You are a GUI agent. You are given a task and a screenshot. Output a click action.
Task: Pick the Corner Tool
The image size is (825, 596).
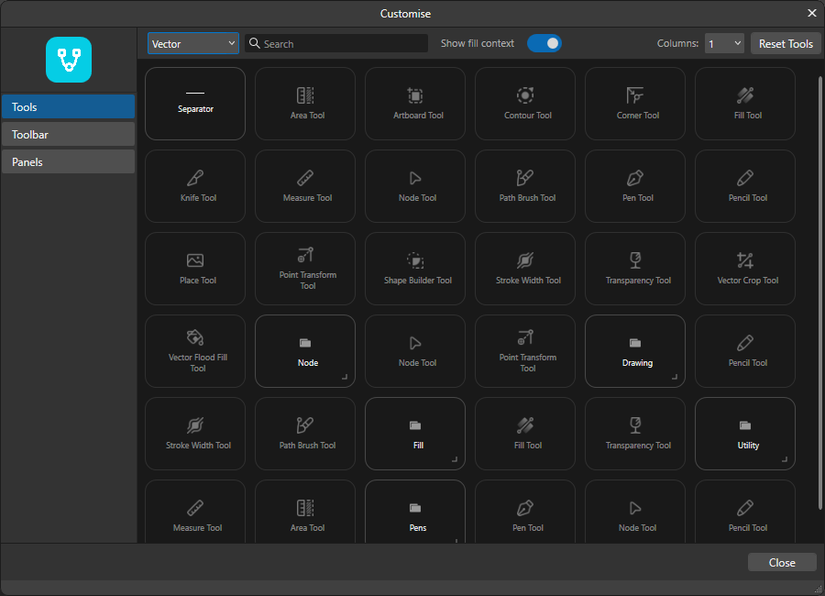point(635,103)
